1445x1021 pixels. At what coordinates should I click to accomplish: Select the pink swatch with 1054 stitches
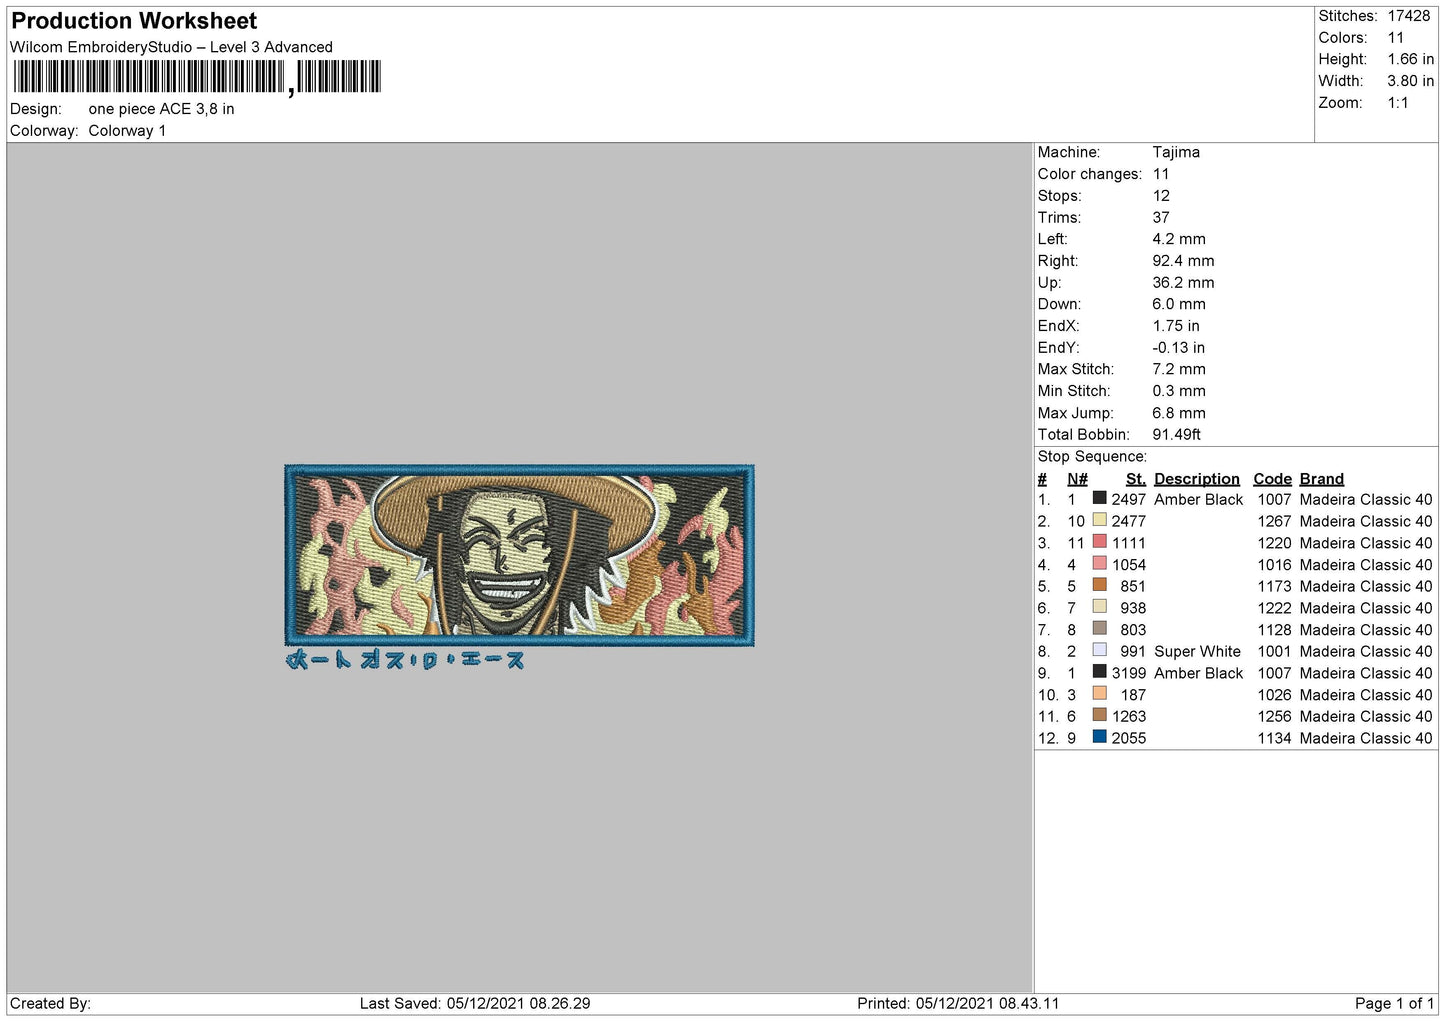click(x=1100, y=563)
